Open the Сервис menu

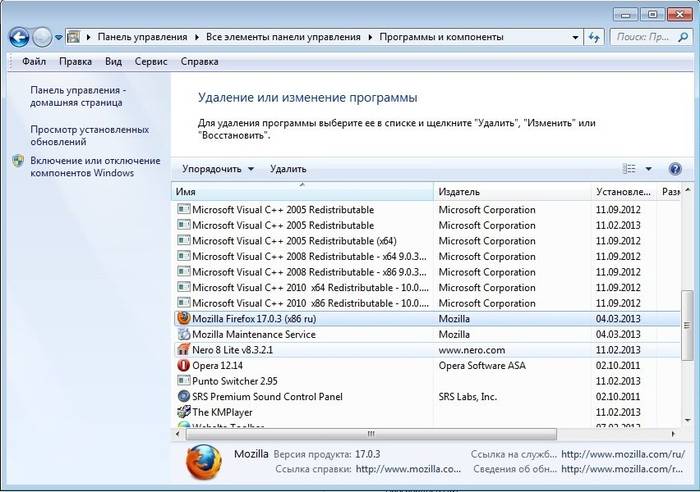(150, 61)
